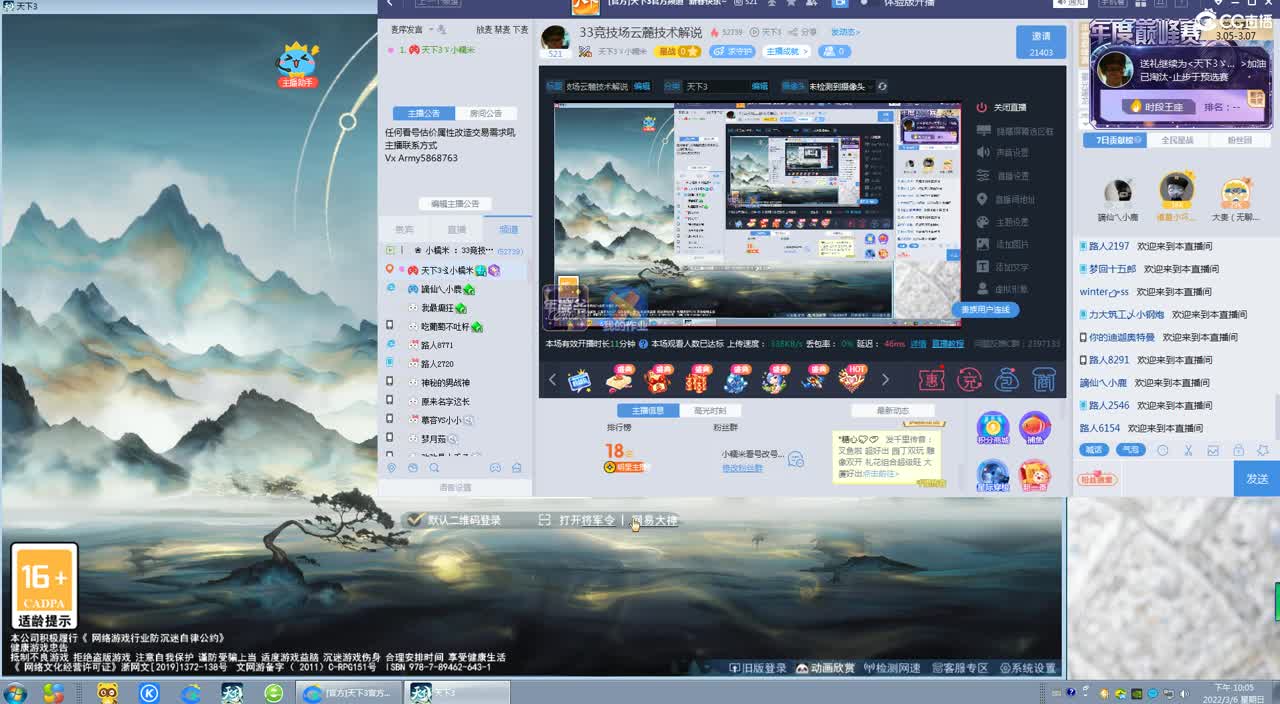Switch to 嘉宾 tab
The width and height of the screenshot is (1280, 704).
pos(404,230)
